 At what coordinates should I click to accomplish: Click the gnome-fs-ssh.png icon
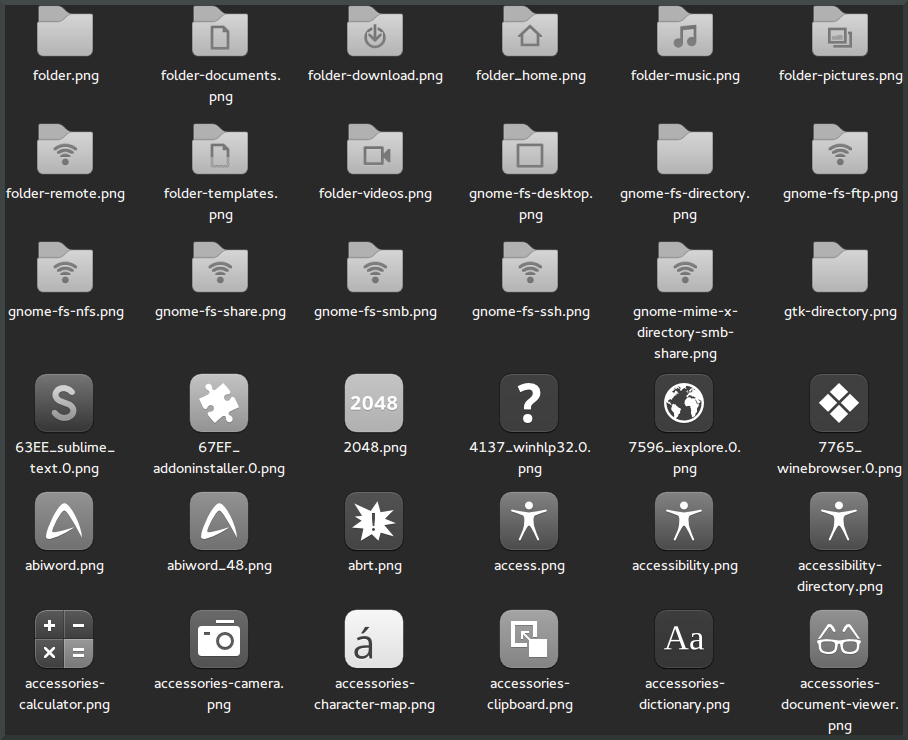click(530, 268)
